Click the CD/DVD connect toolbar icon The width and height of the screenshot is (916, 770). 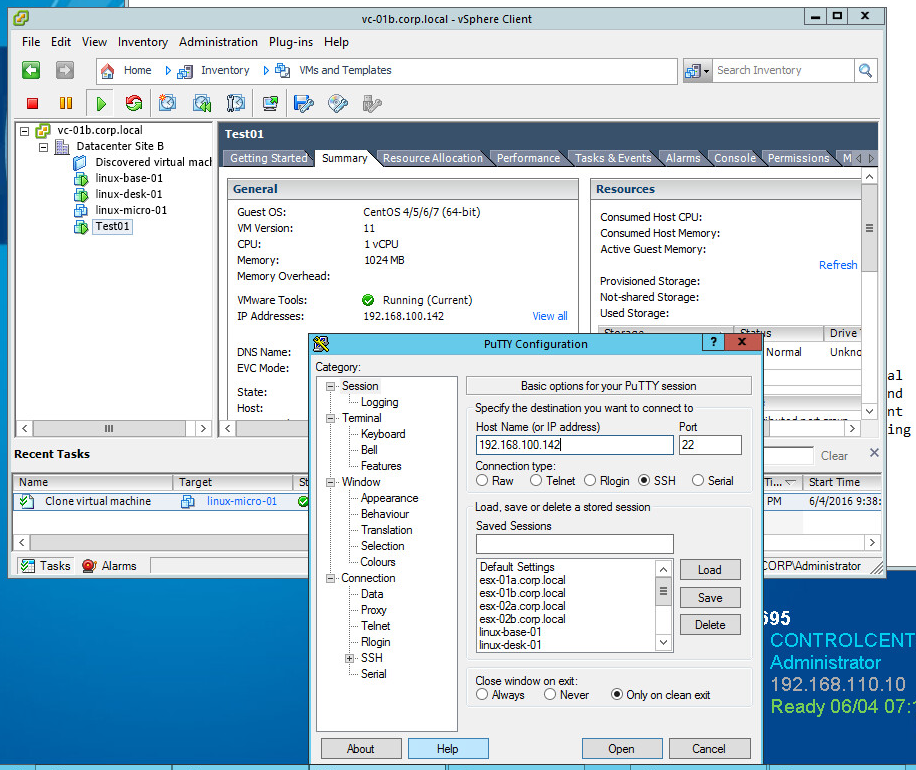tap(338, 103)
